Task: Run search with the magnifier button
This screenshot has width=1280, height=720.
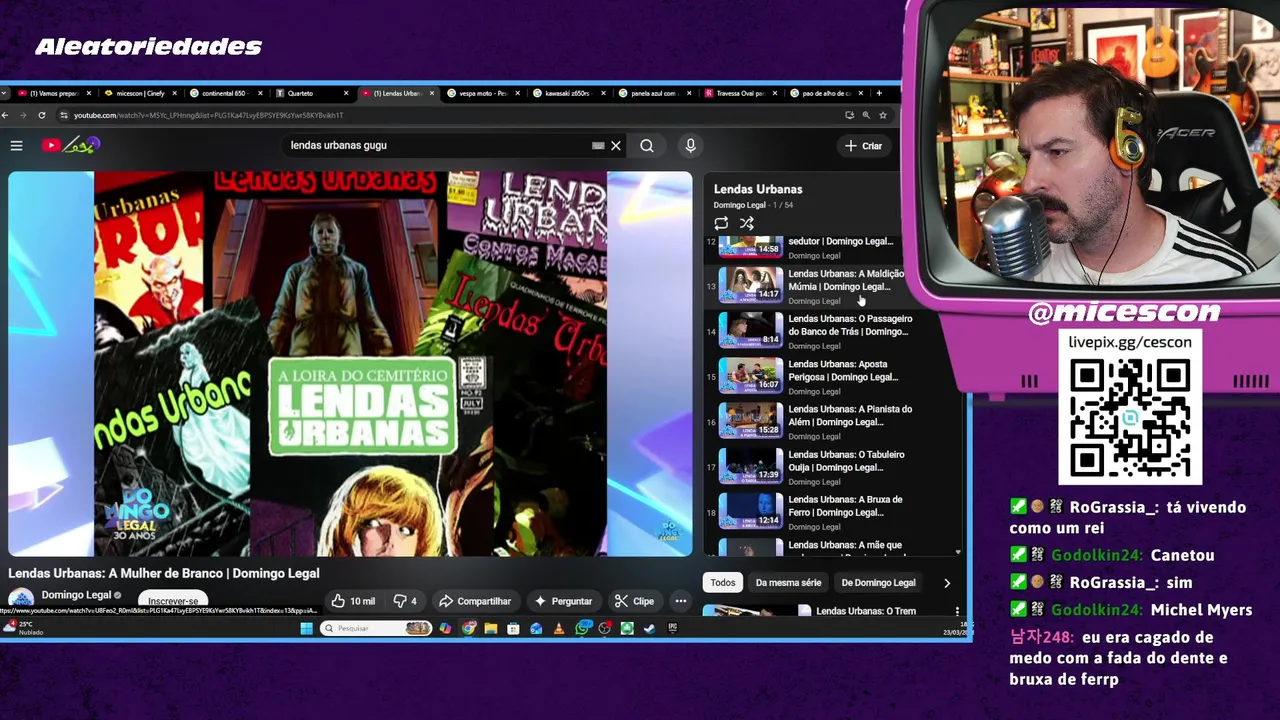Action: tap(647, 146)
